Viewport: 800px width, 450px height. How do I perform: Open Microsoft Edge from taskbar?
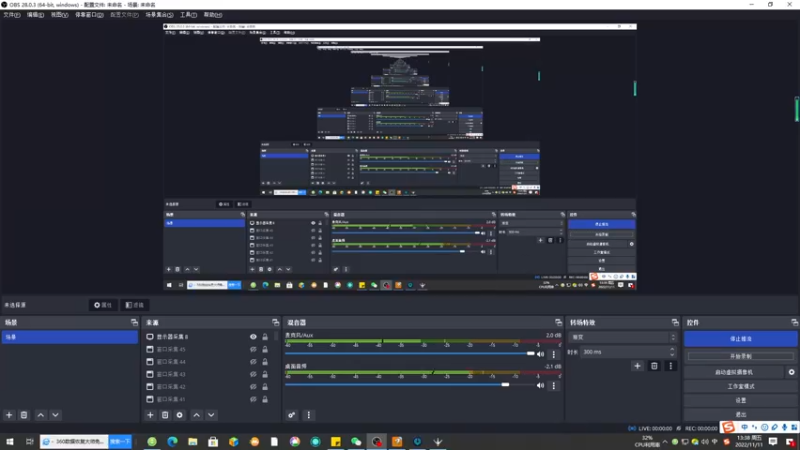[172, 441]
